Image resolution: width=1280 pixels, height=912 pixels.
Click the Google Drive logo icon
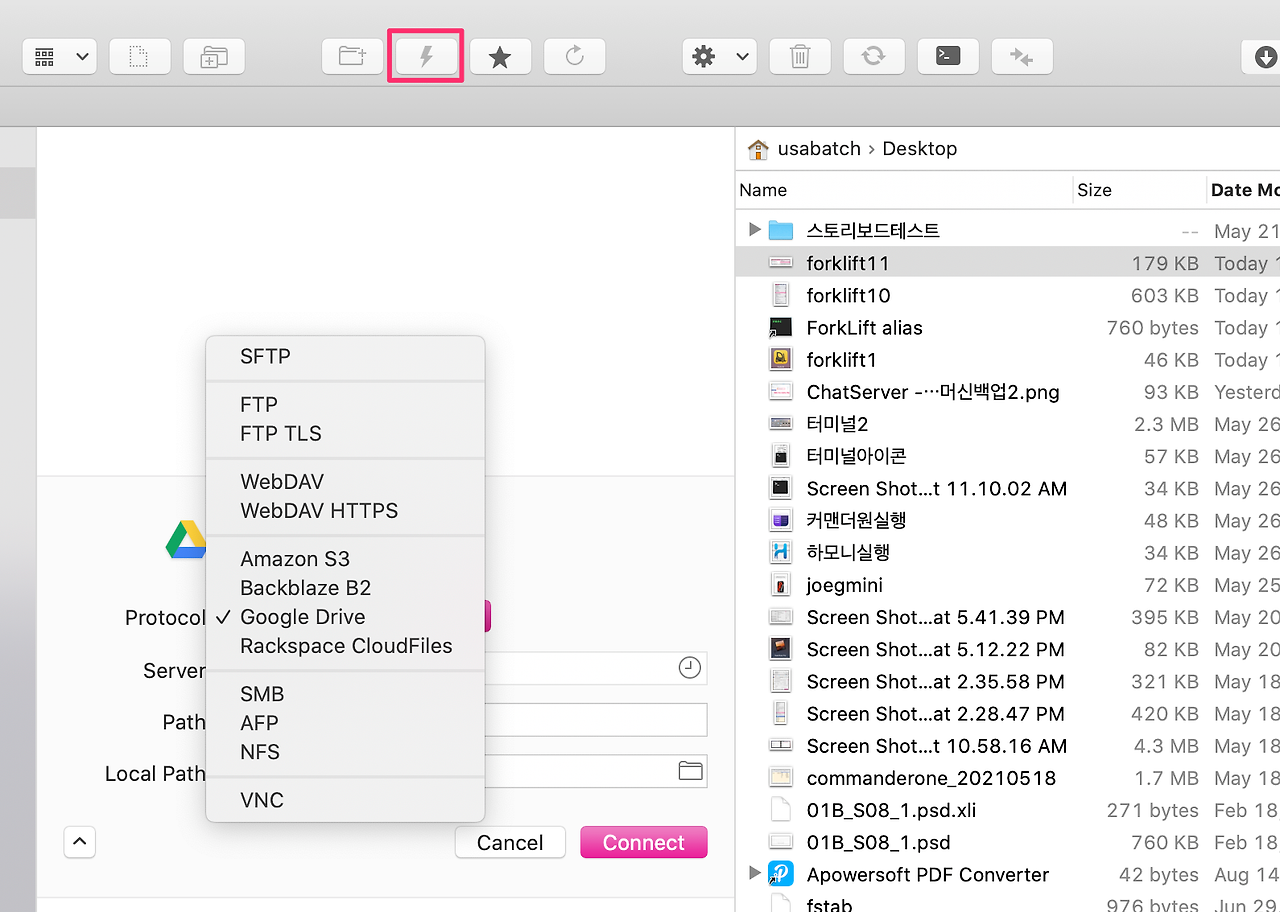pos(186,539)
